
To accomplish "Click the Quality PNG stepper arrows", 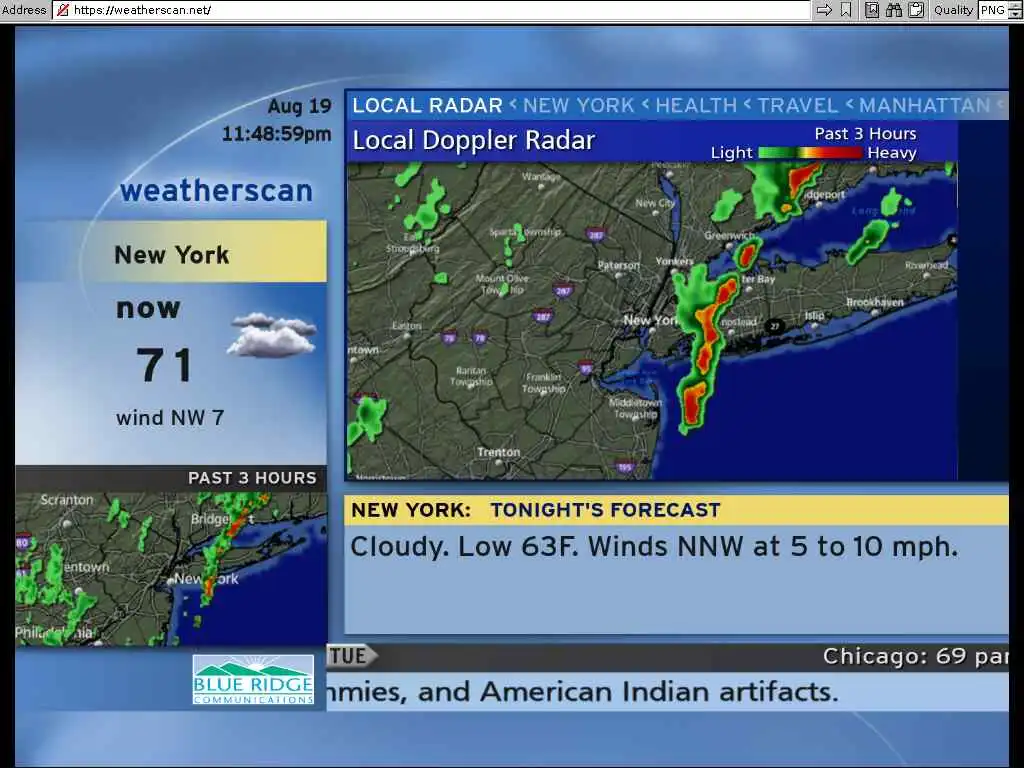I will tap(1014, 10).
